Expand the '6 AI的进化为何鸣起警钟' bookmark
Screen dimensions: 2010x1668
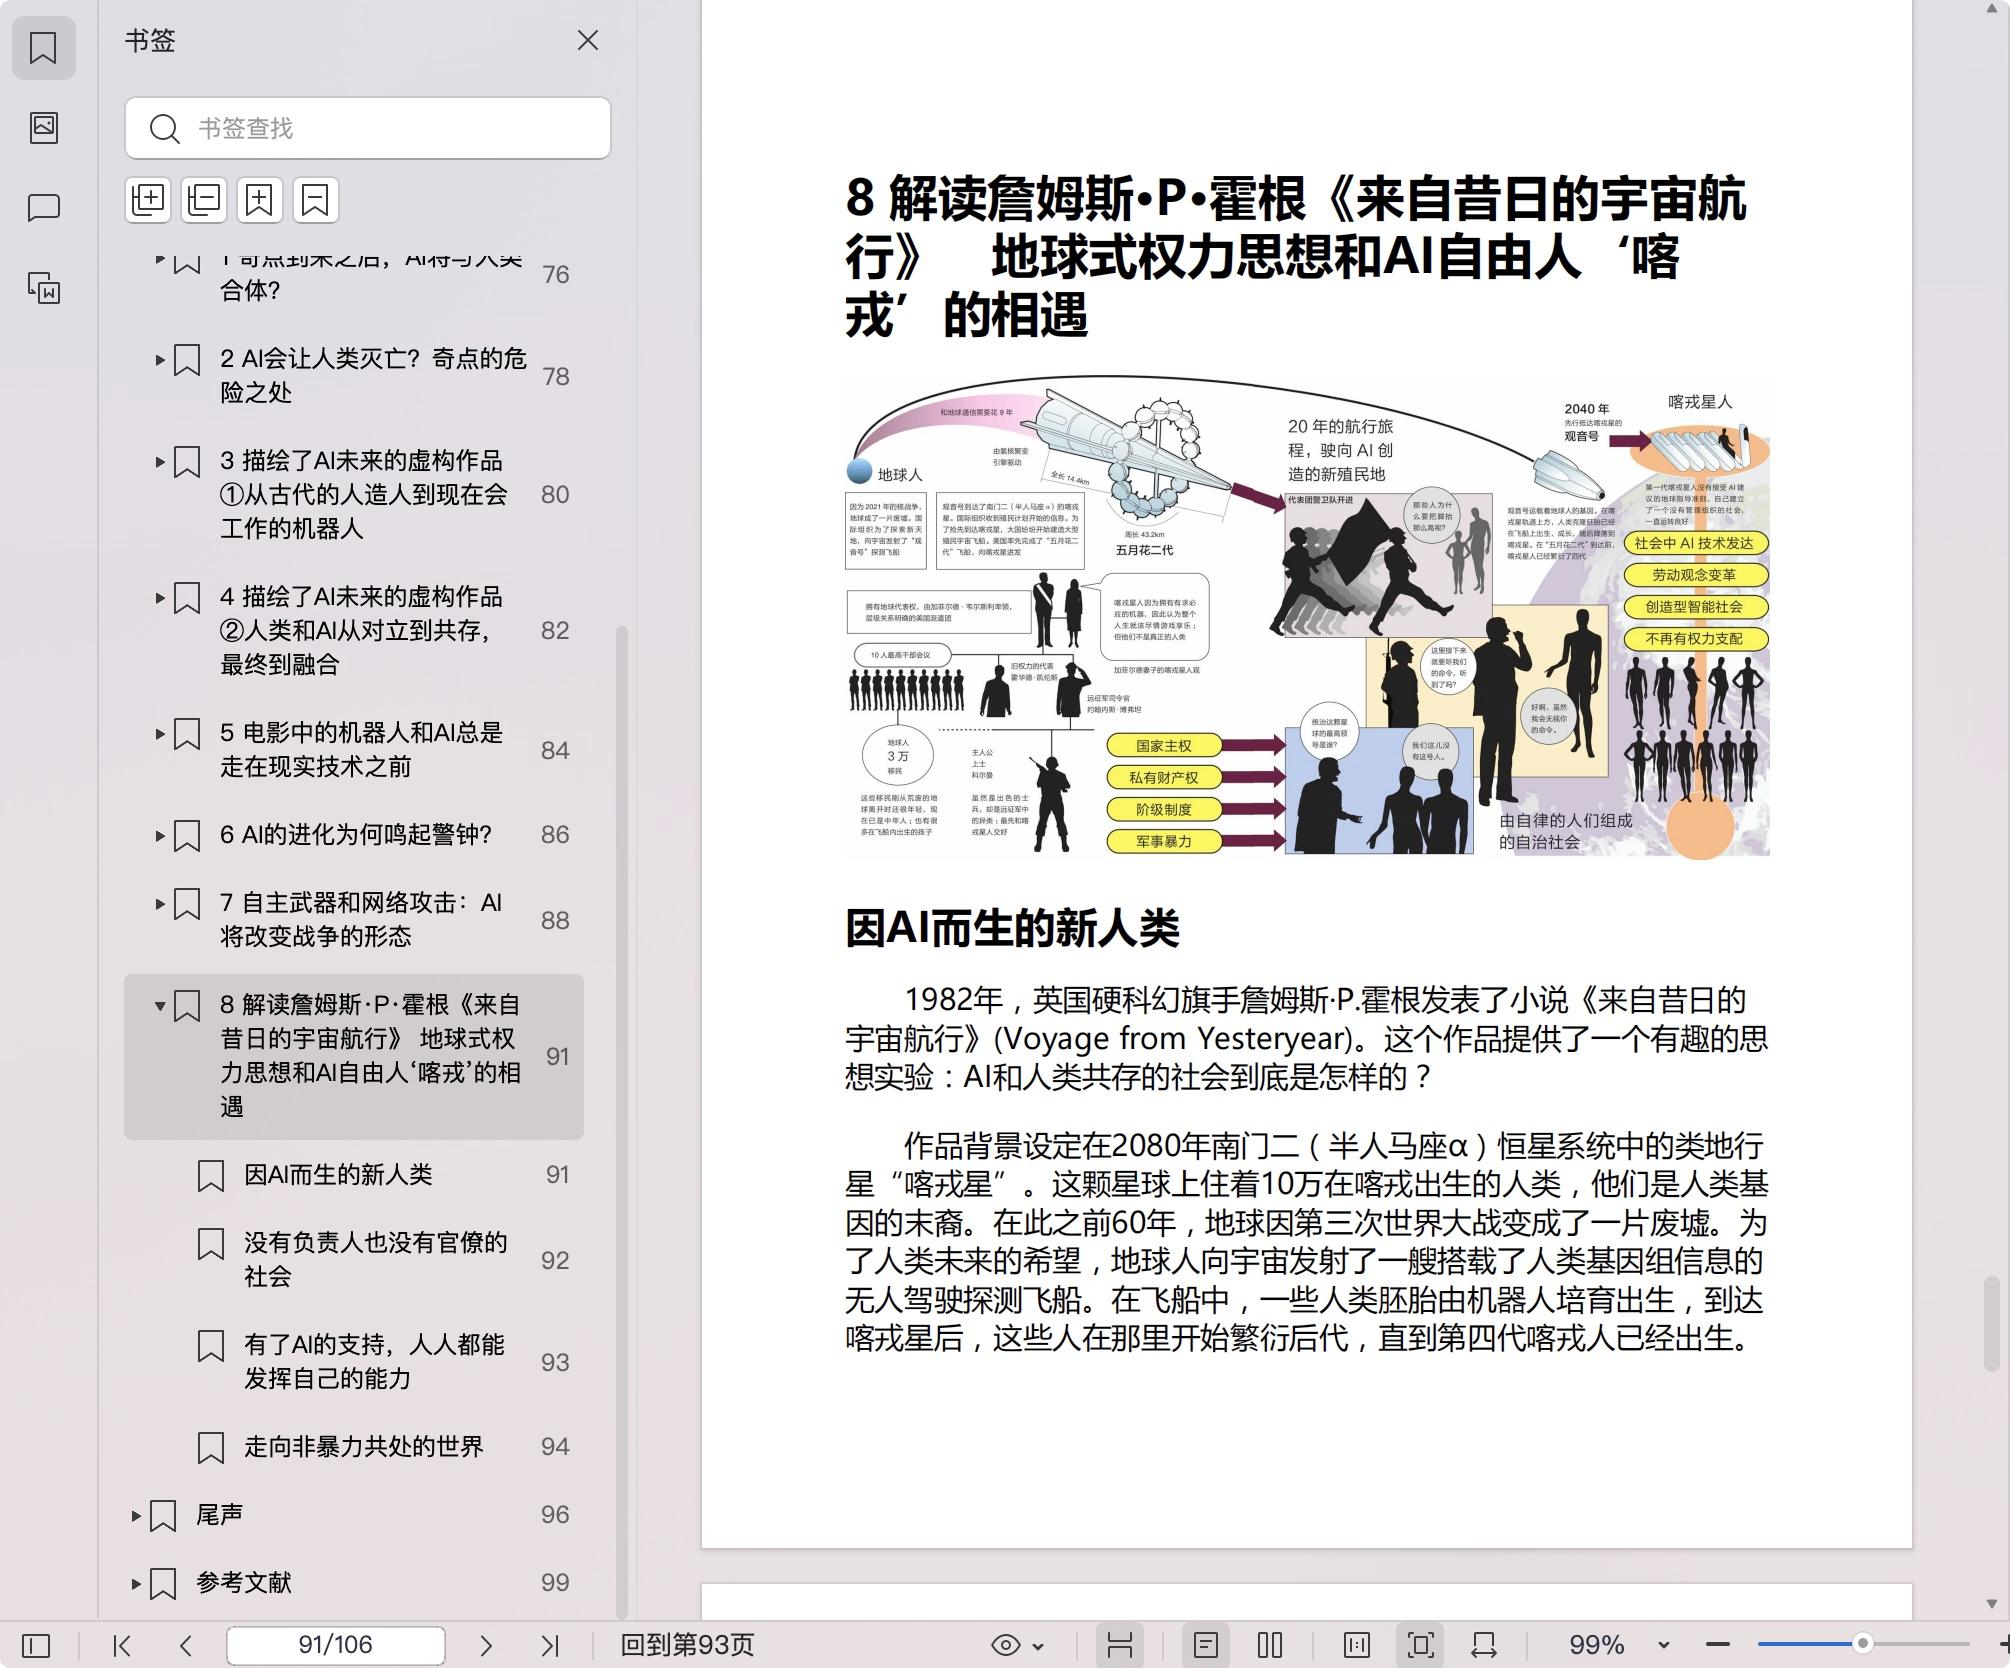click(160, 836)
